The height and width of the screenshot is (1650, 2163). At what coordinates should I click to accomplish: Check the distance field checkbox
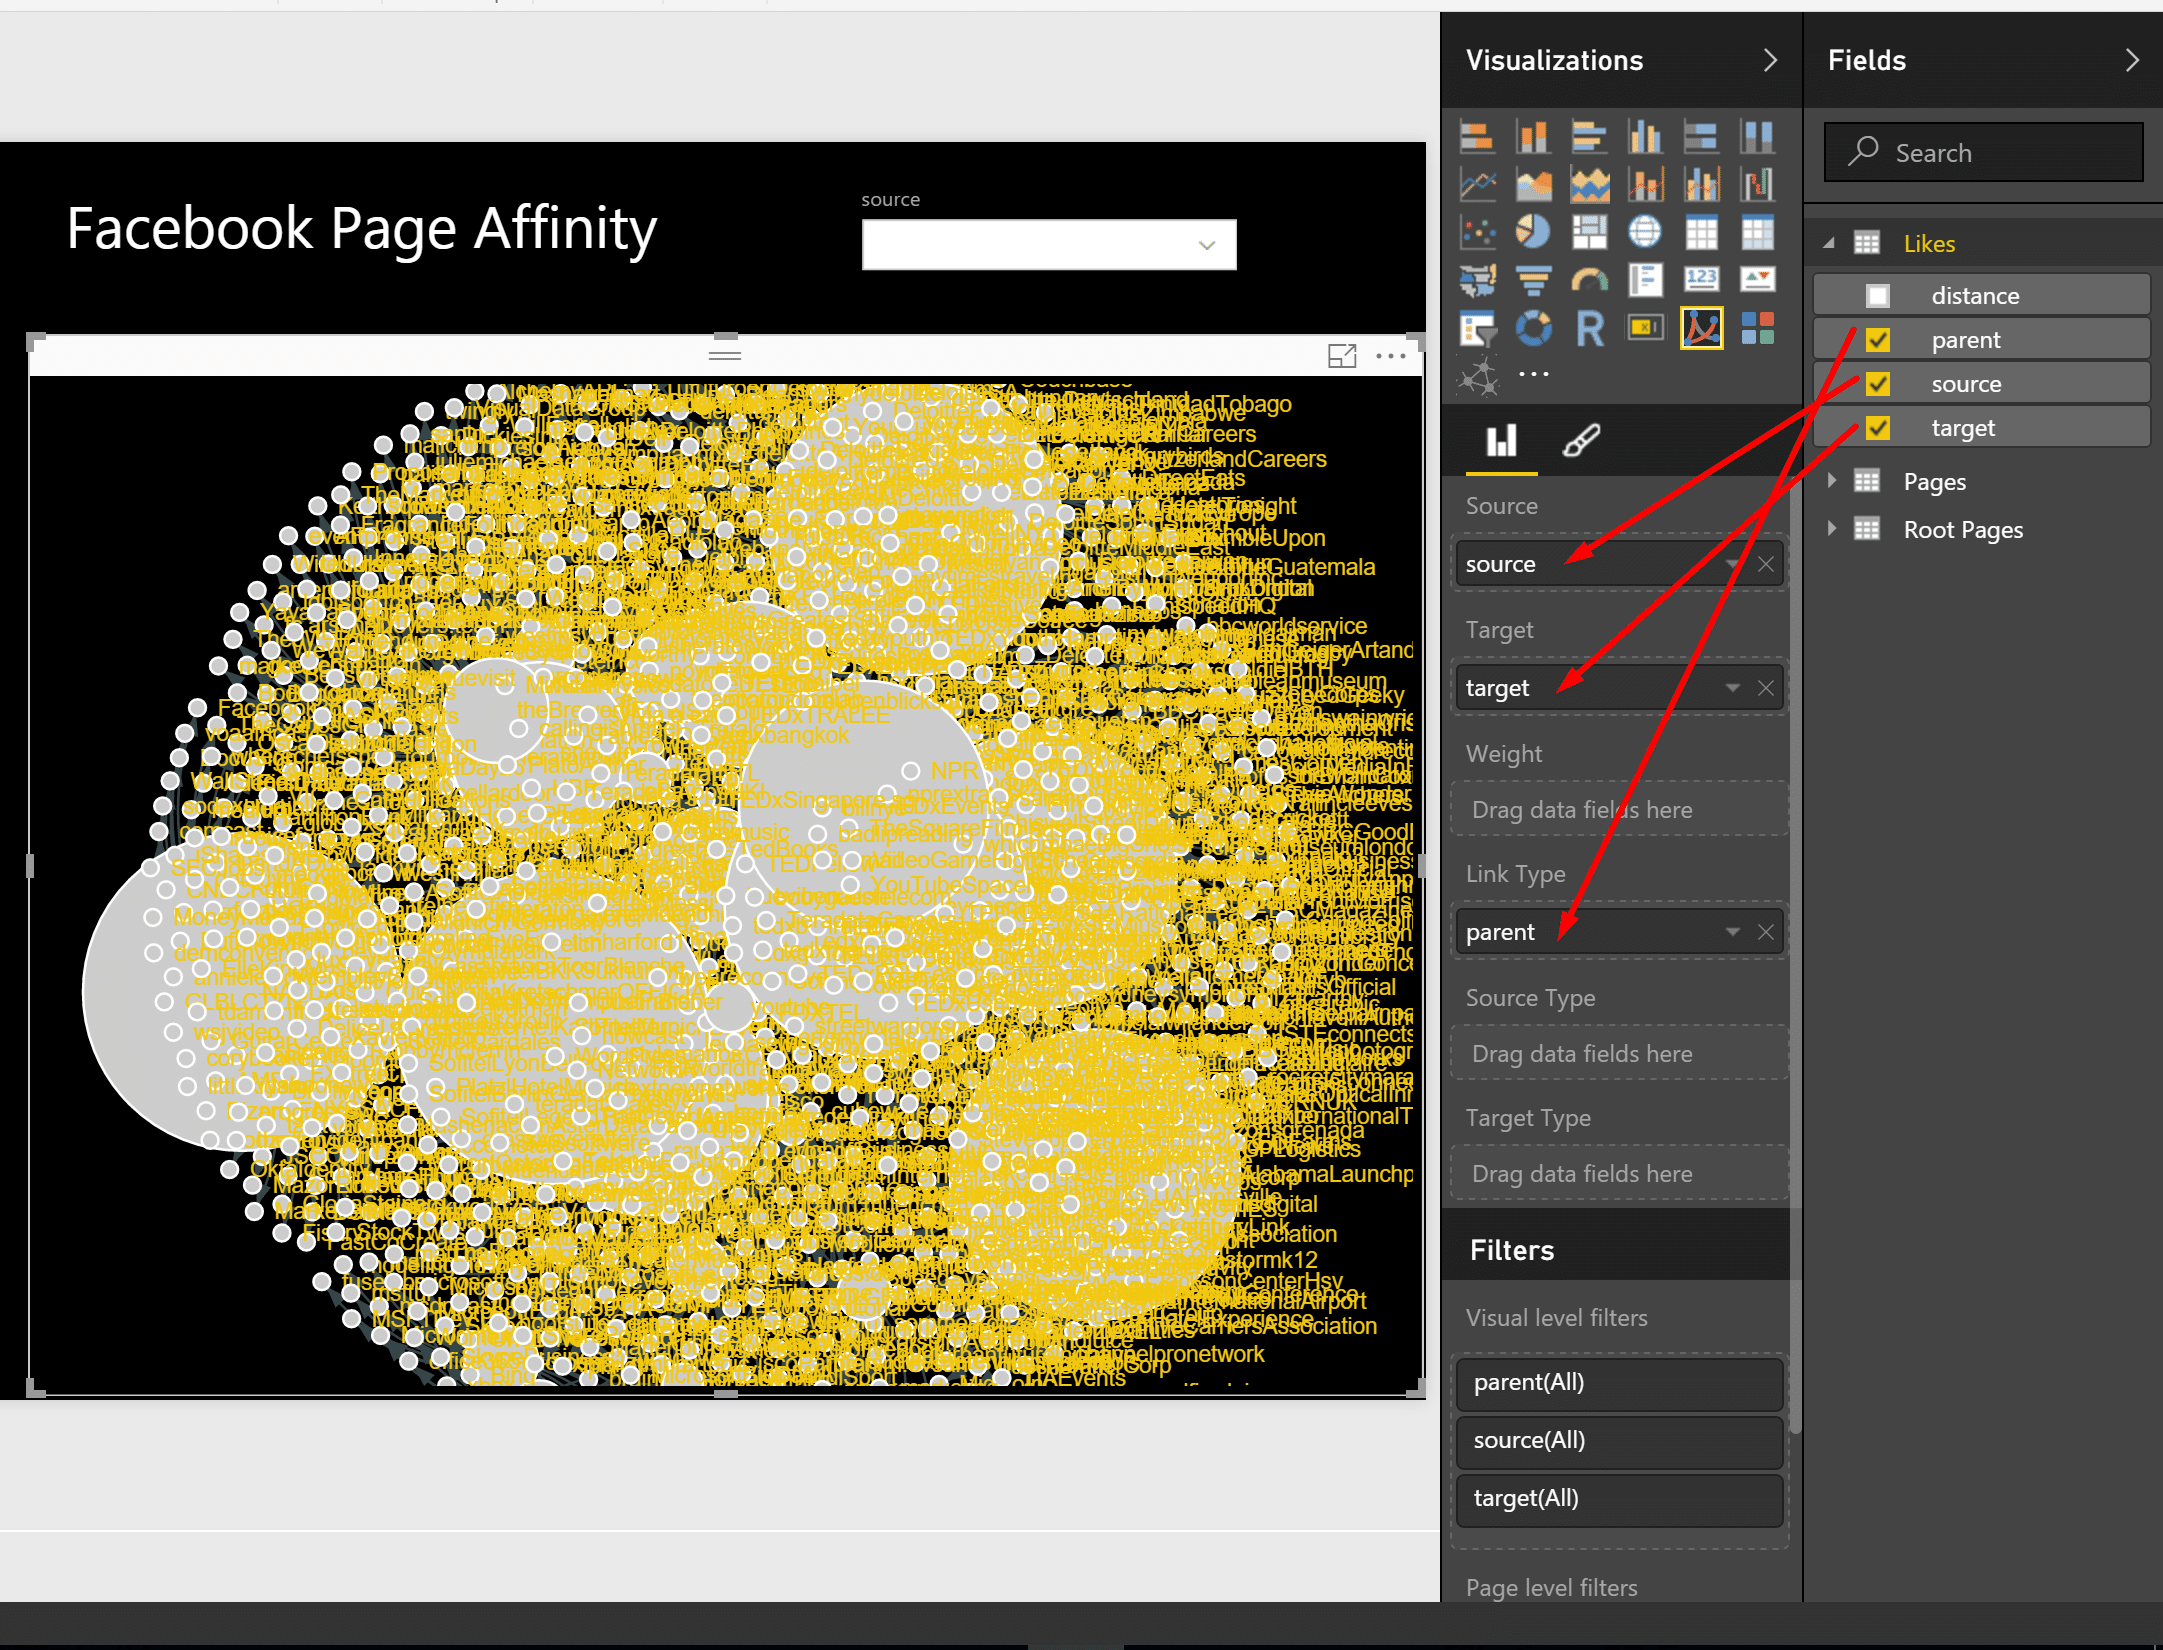pyautogui.click(x=1878, y=296)
